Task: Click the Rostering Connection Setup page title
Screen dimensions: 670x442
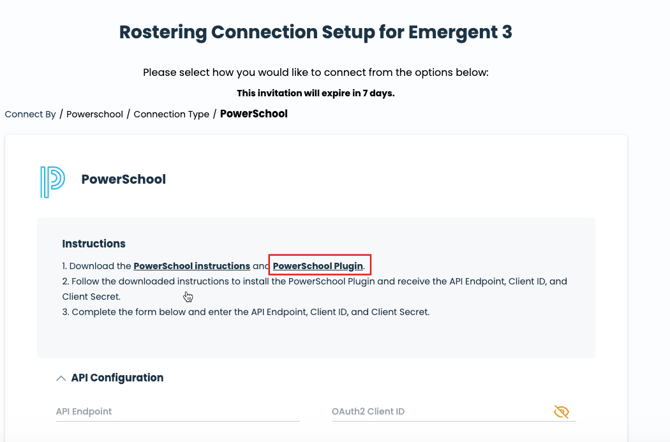Action: 315,32
